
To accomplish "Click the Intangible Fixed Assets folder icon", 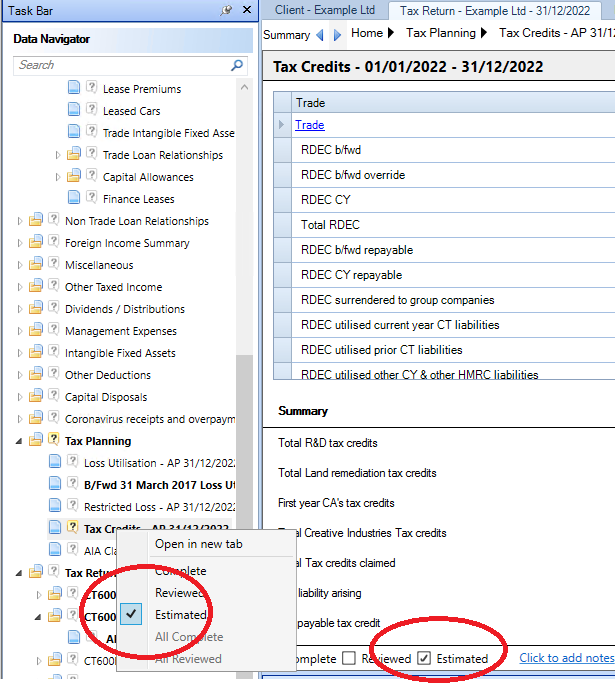I will pyautogui.click(x=36, y=351).
